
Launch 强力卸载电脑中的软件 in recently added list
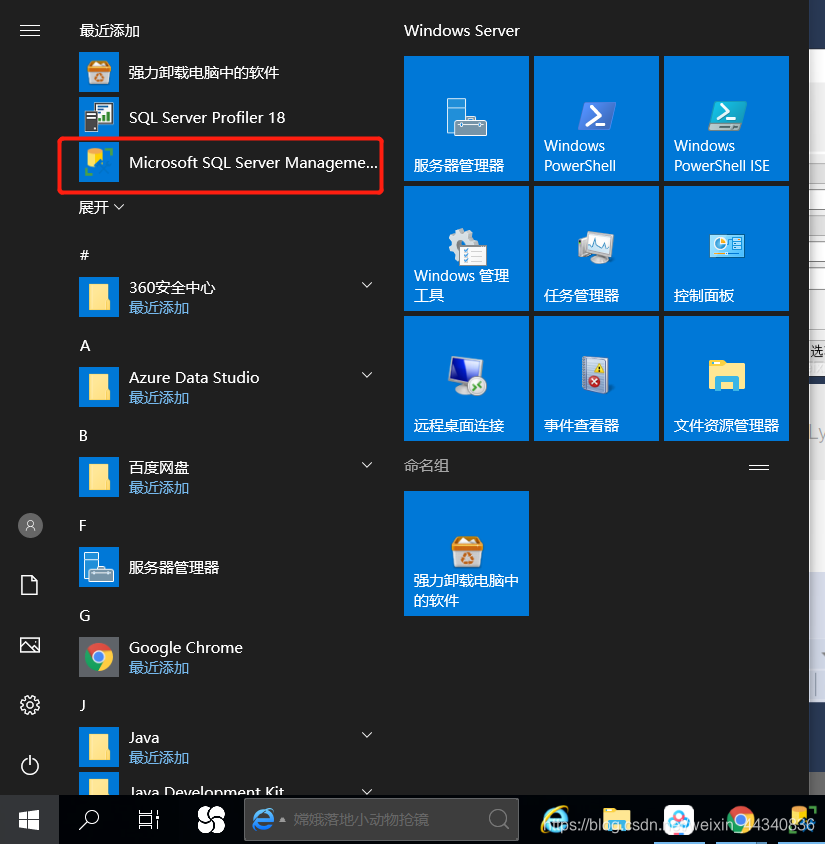pos(230,72)
